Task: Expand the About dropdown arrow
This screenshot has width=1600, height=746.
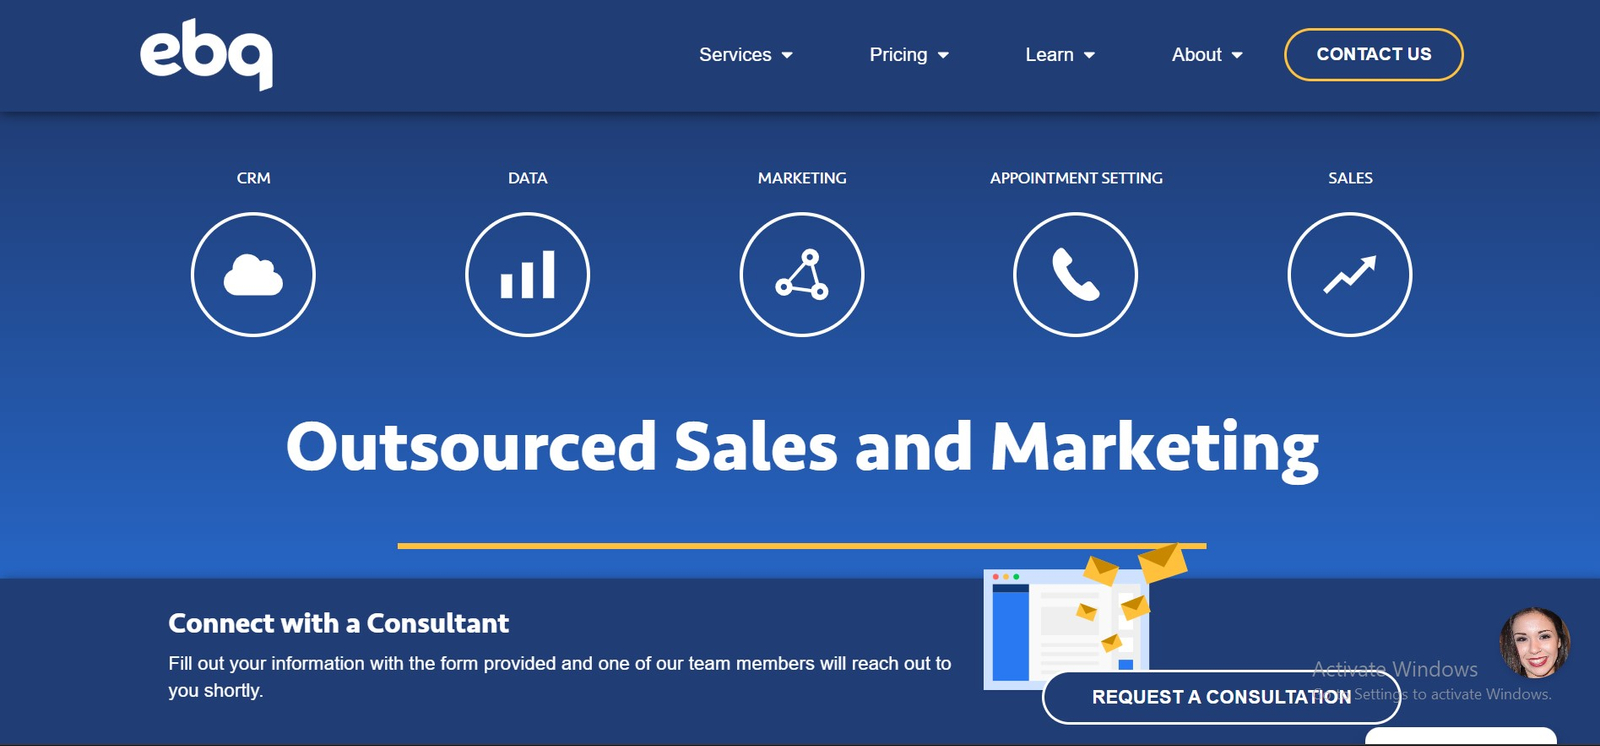Action: (x=1237, y=55)
